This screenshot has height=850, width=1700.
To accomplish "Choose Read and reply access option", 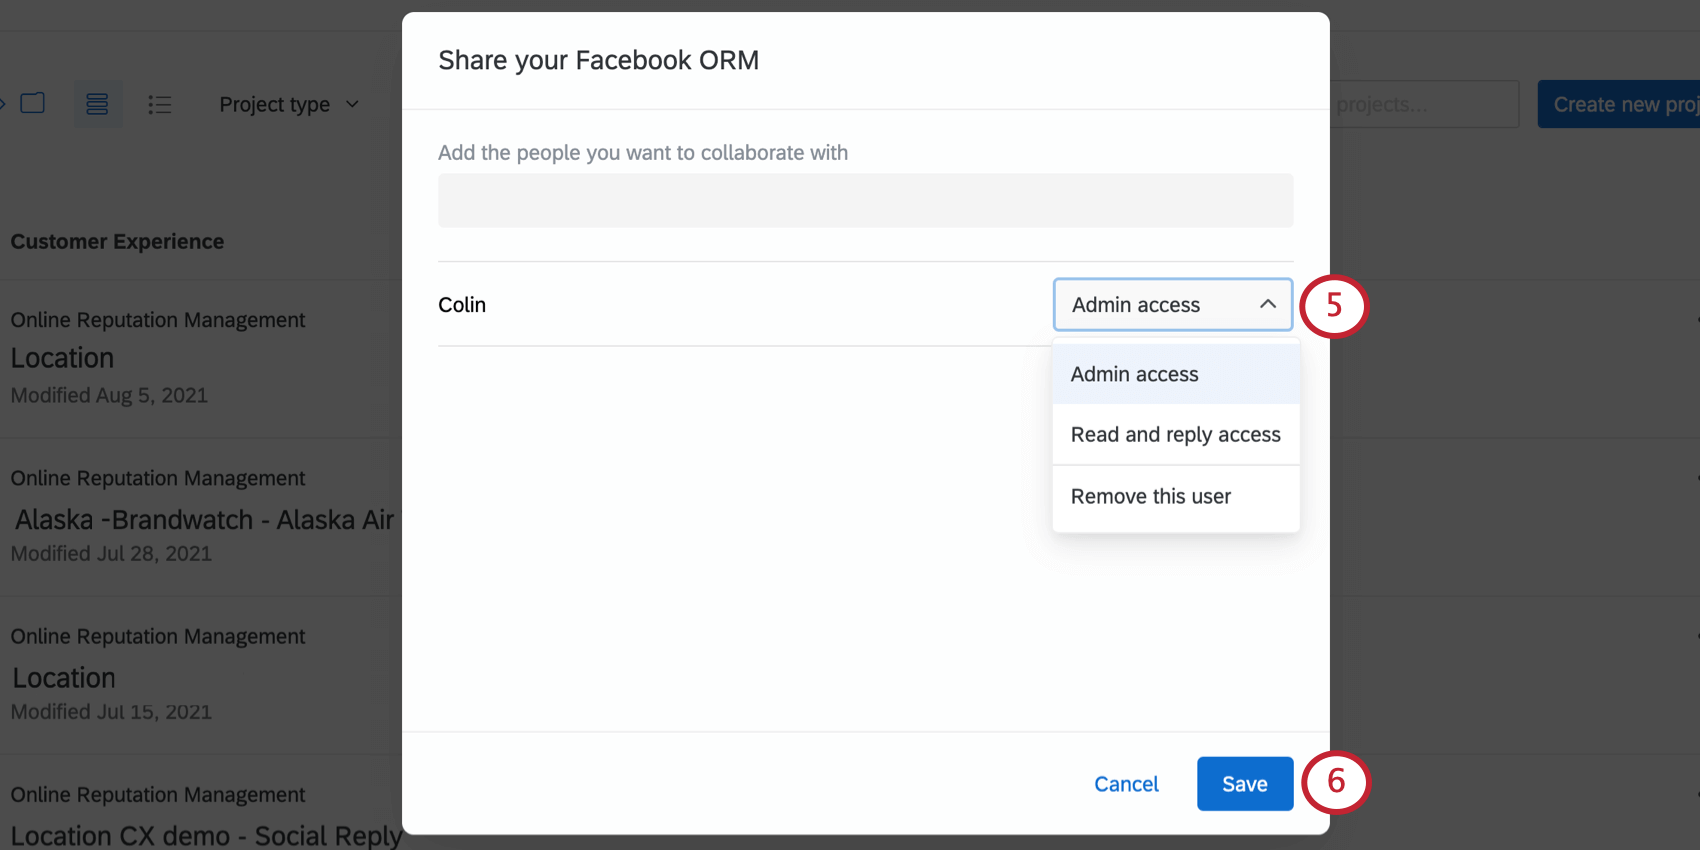I will [1175, 435].
